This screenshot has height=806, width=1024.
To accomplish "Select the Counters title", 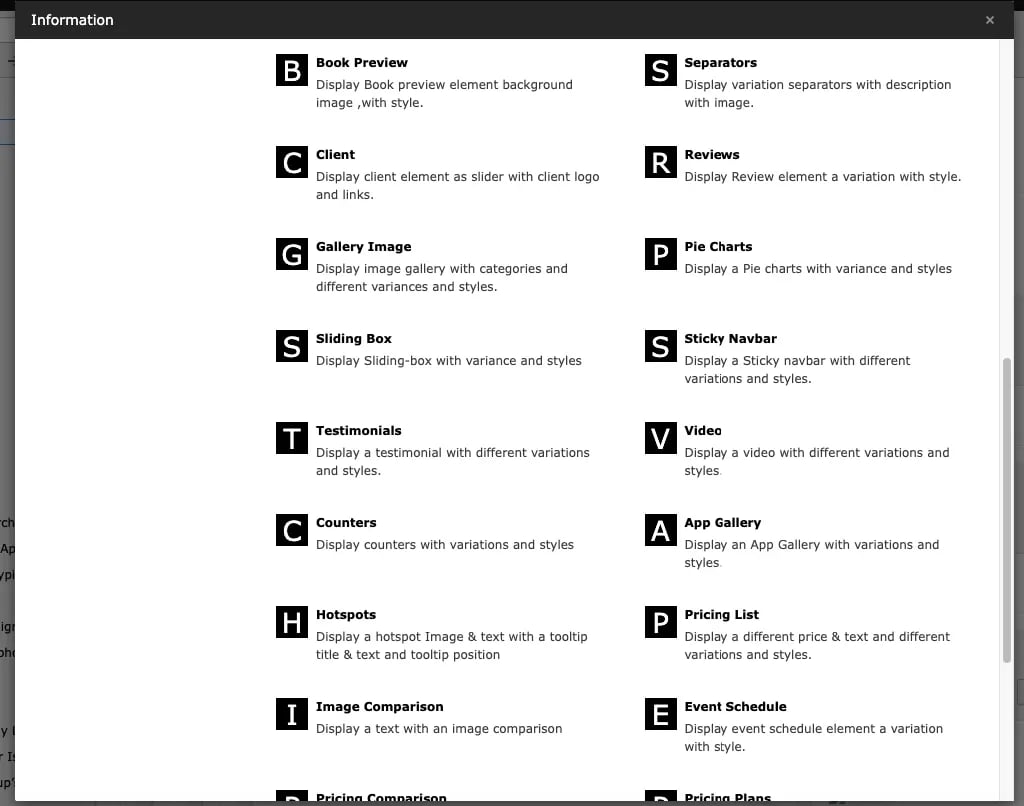I will tap(346, 523).
